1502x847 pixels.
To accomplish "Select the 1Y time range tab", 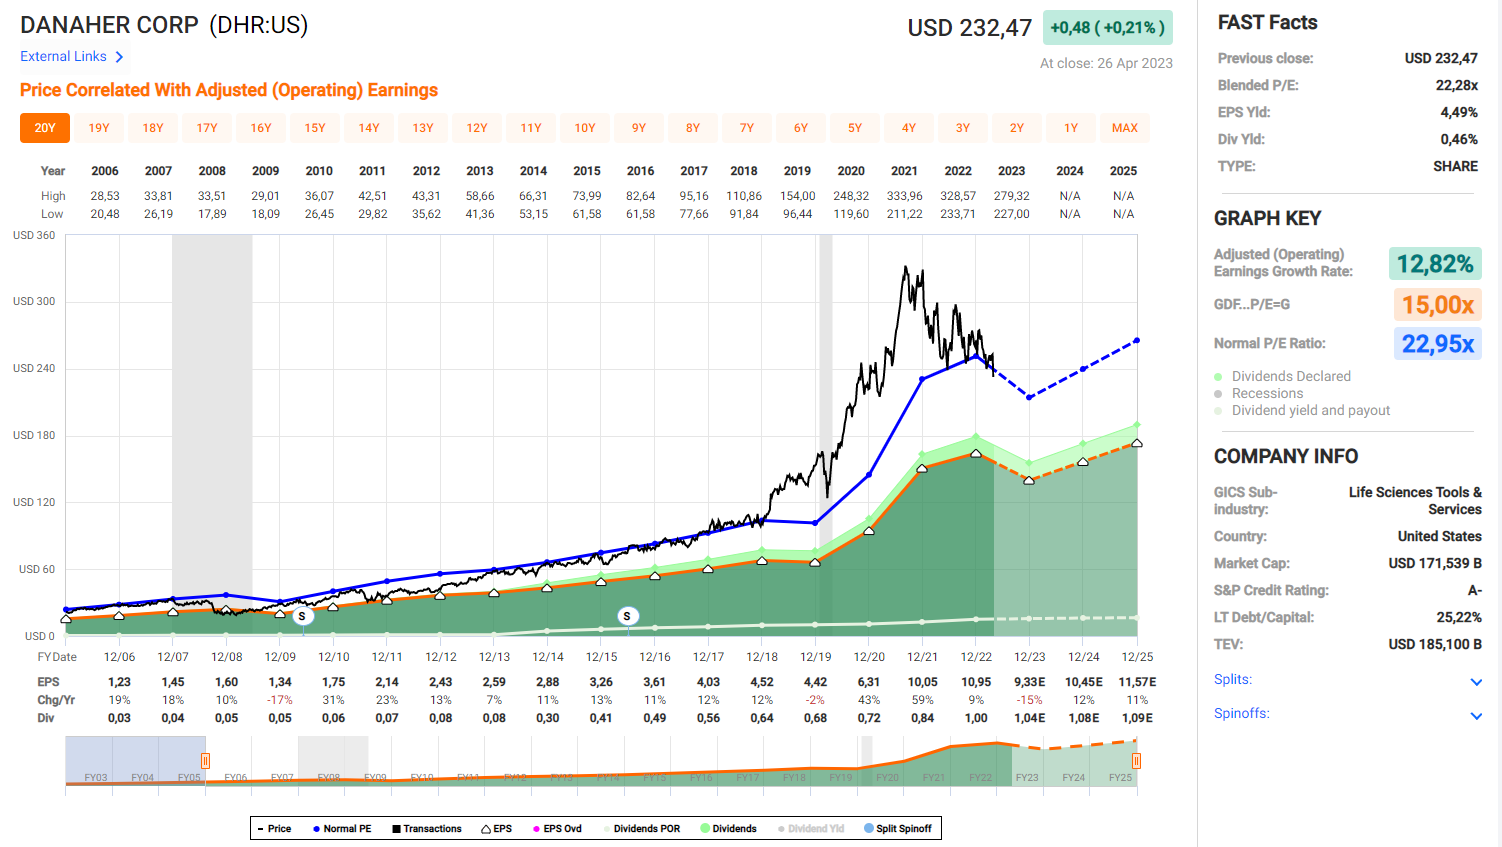I will pyautogui.click(x=1071, y=128).
